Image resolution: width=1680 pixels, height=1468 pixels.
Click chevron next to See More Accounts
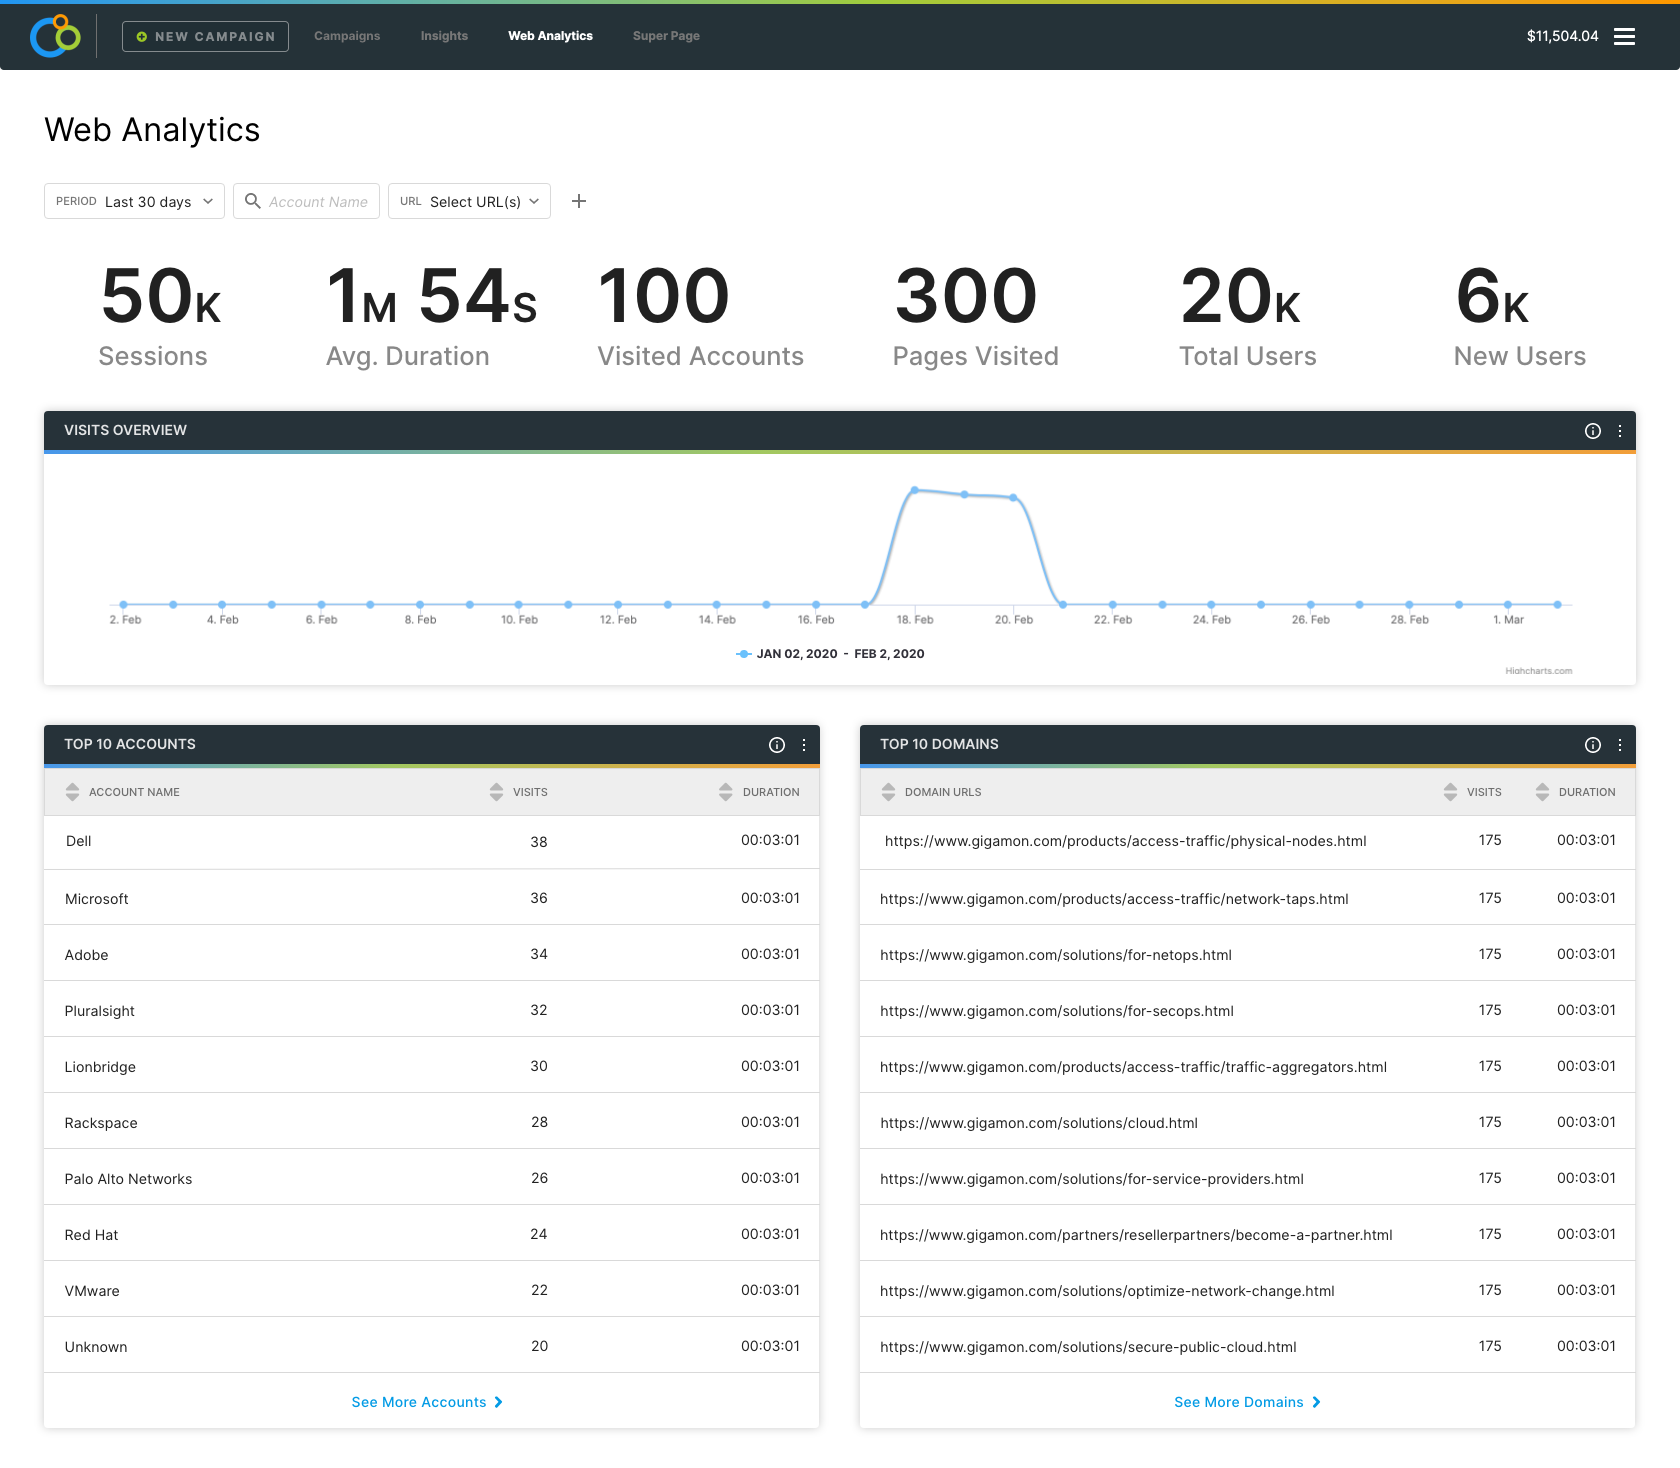tap(499, 1402)
